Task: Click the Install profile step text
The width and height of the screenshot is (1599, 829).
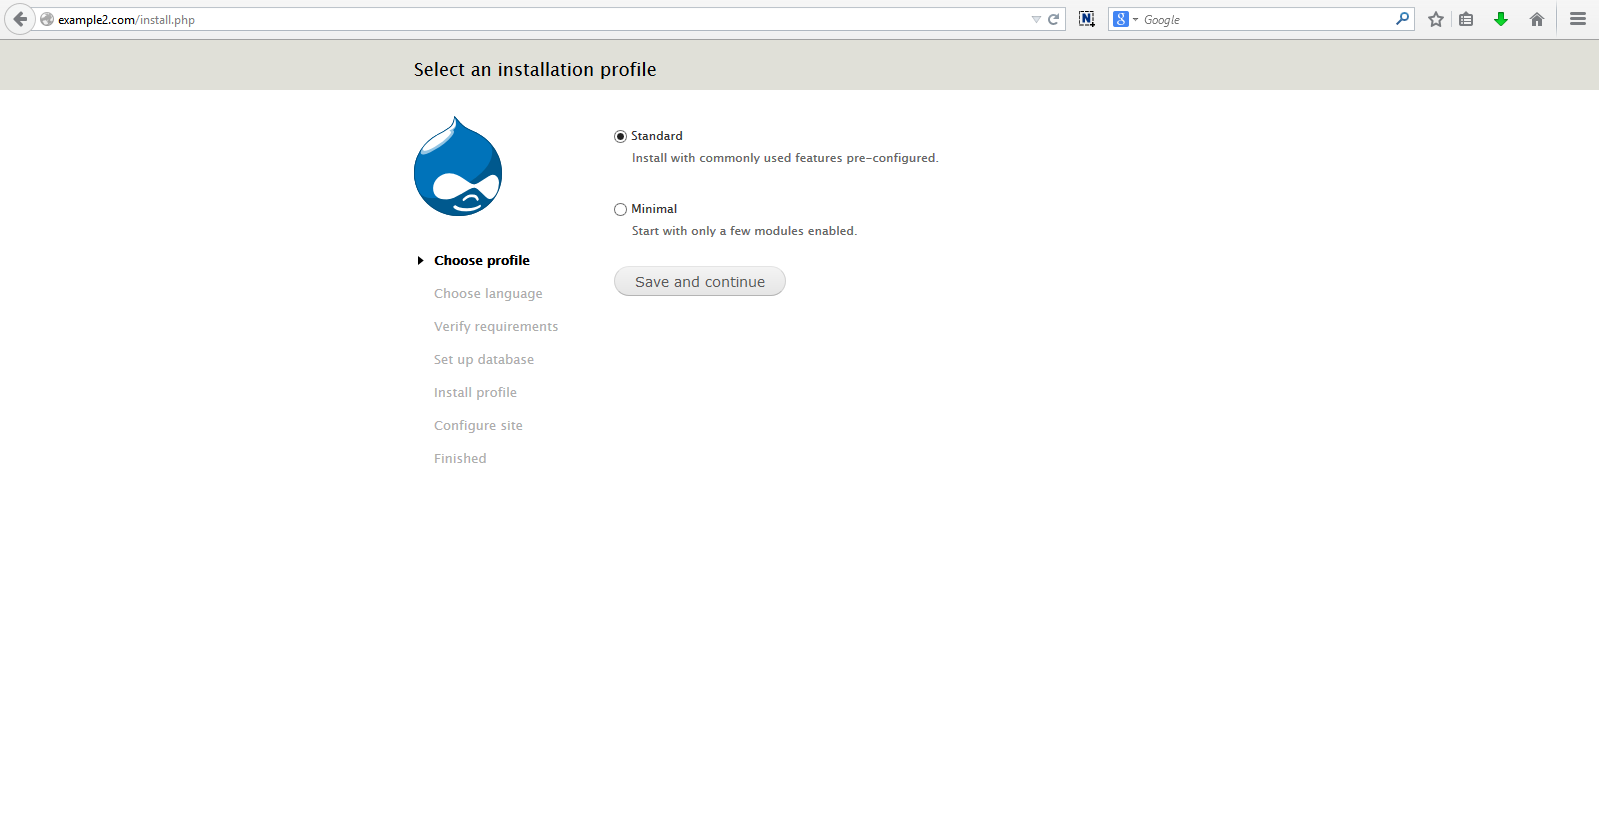Action: 475,393
